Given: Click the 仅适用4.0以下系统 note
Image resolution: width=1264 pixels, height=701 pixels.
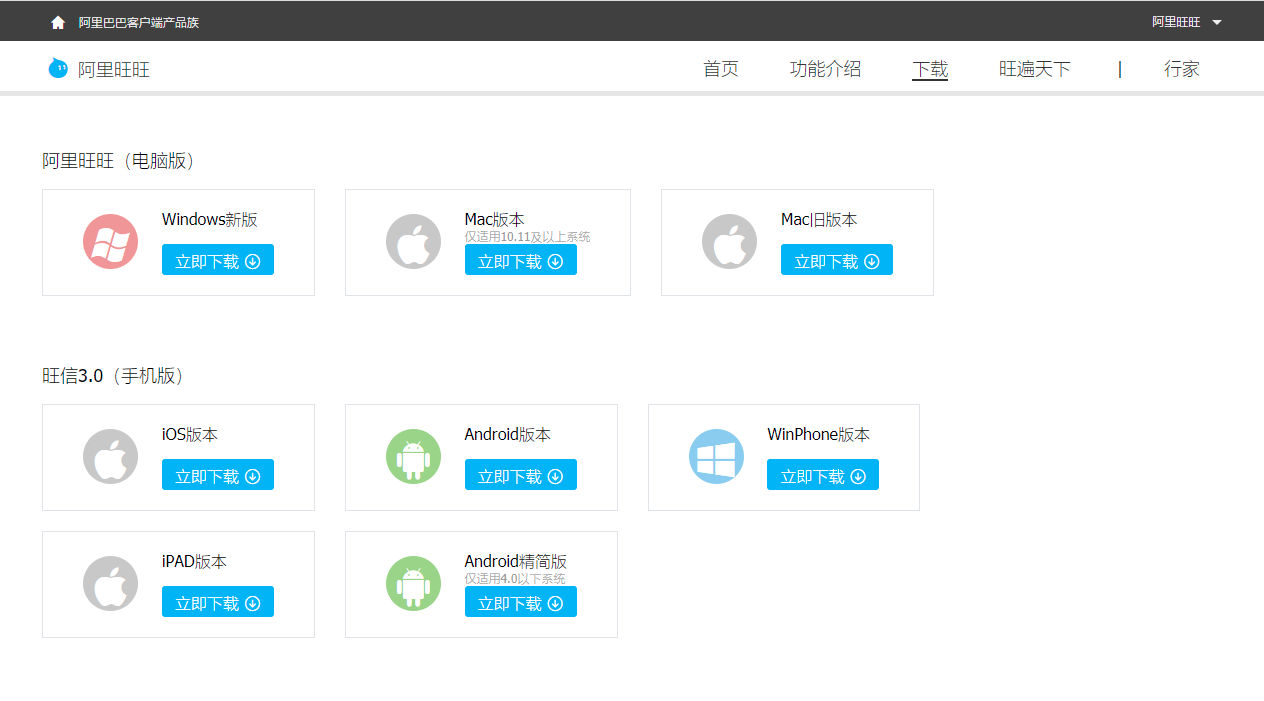Looking at the screenshot, I should pos(515,579).
